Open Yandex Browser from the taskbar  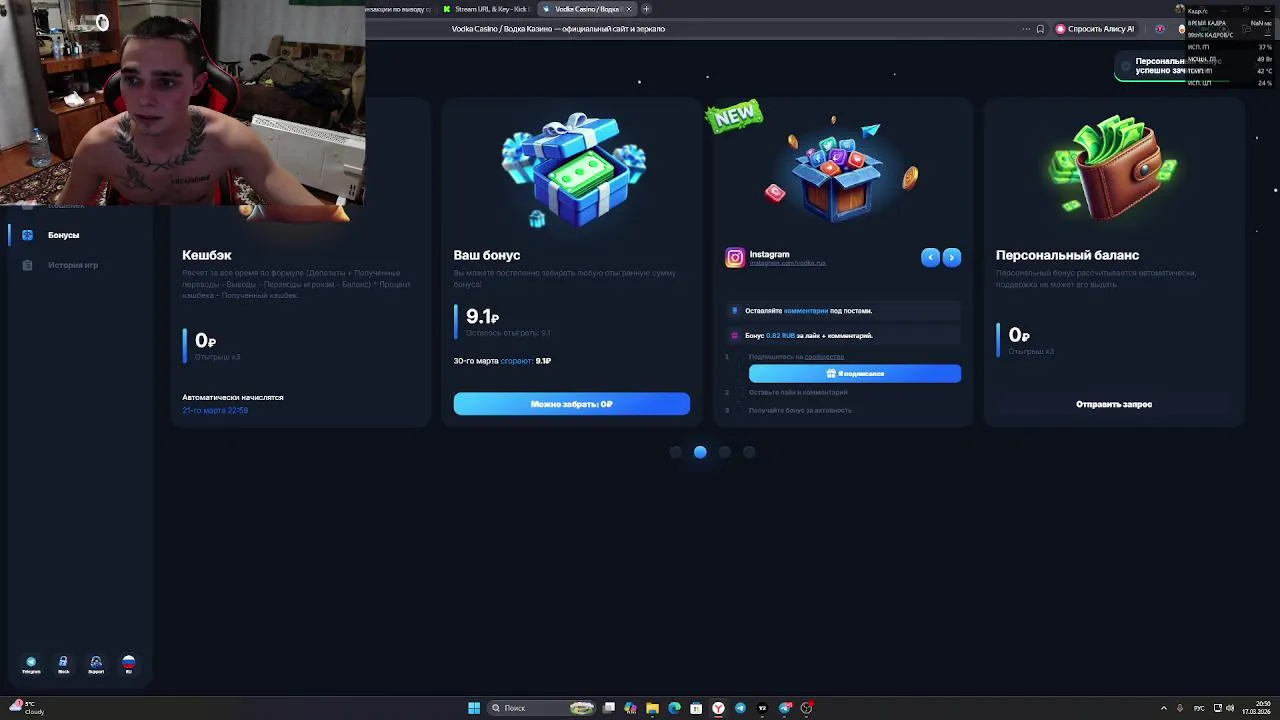tap(718, 708)
